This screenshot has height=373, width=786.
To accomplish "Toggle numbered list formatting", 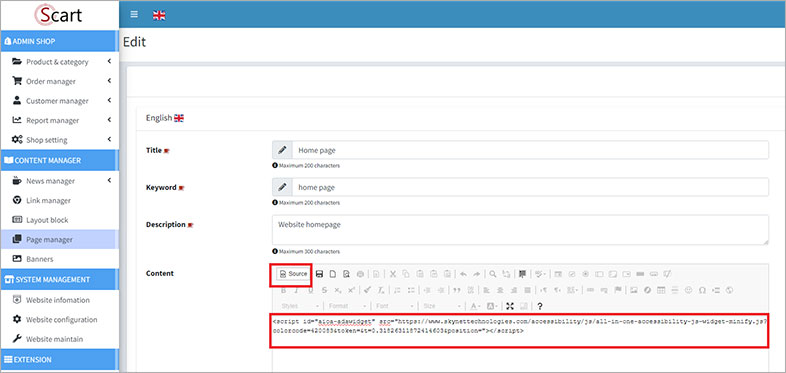I will tap(398, 290).
